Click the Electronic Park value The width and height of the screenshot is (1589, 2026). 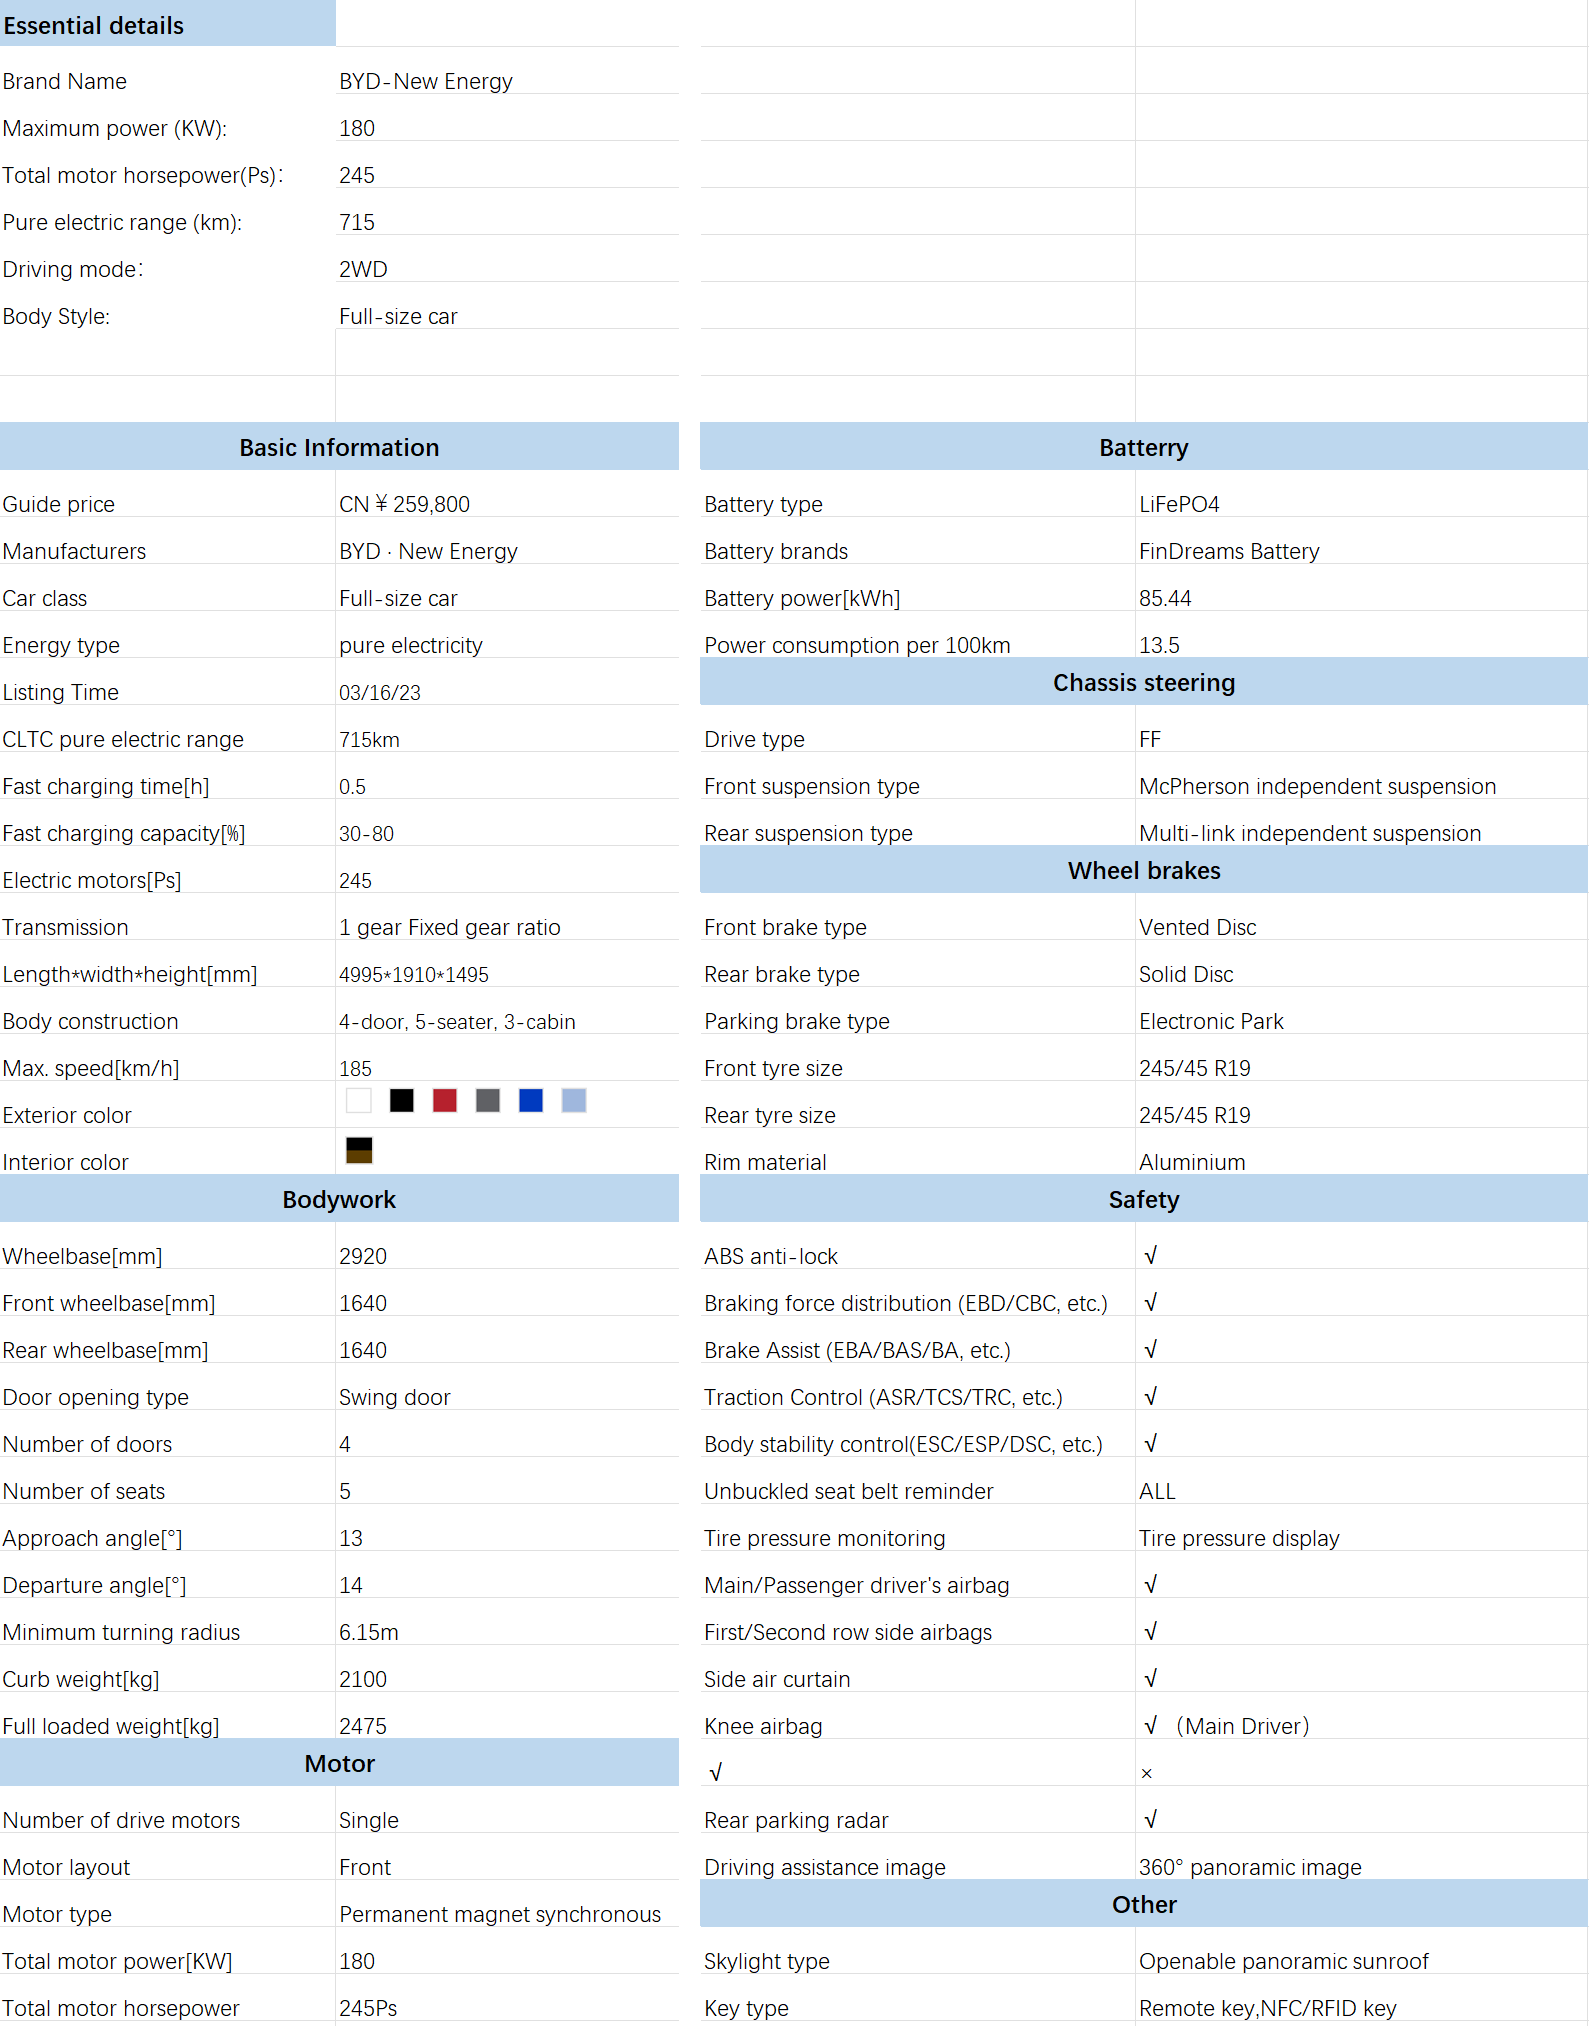point(1211,1021)
